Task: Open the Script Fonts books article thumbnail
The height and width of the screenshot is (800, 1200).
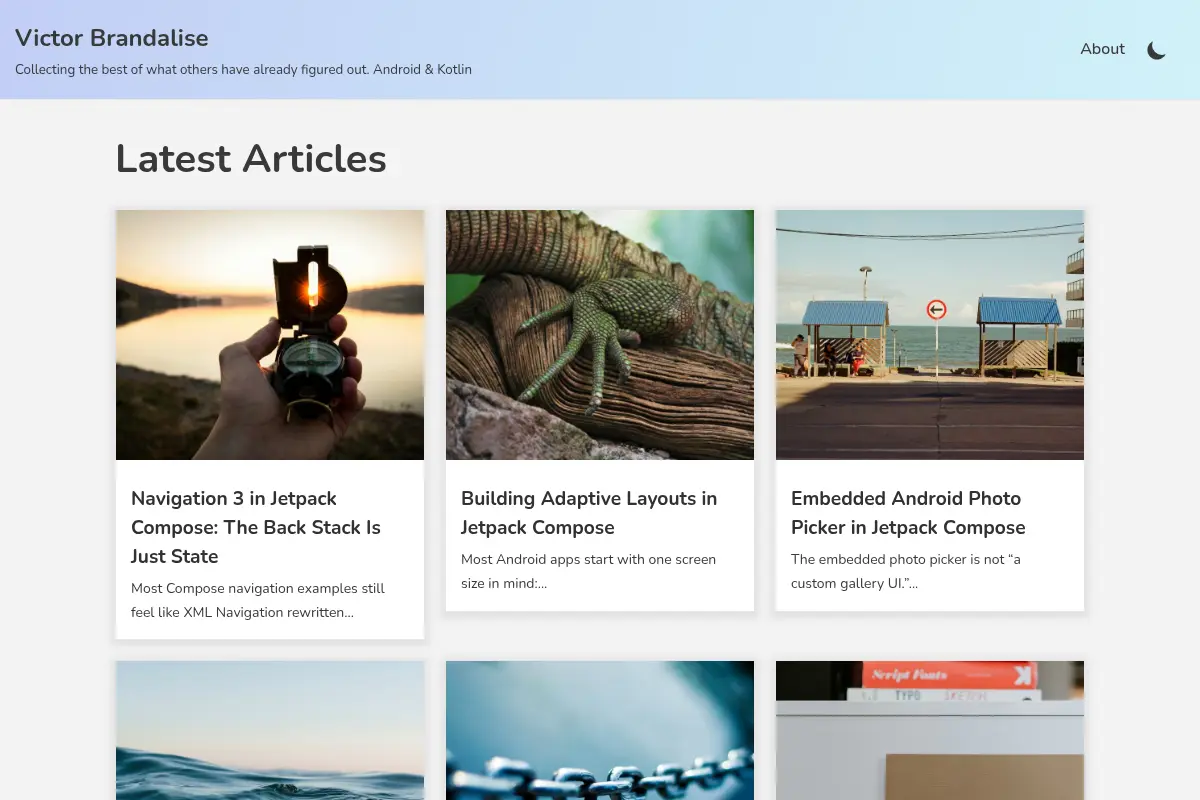Action: (x=930, y=730)
